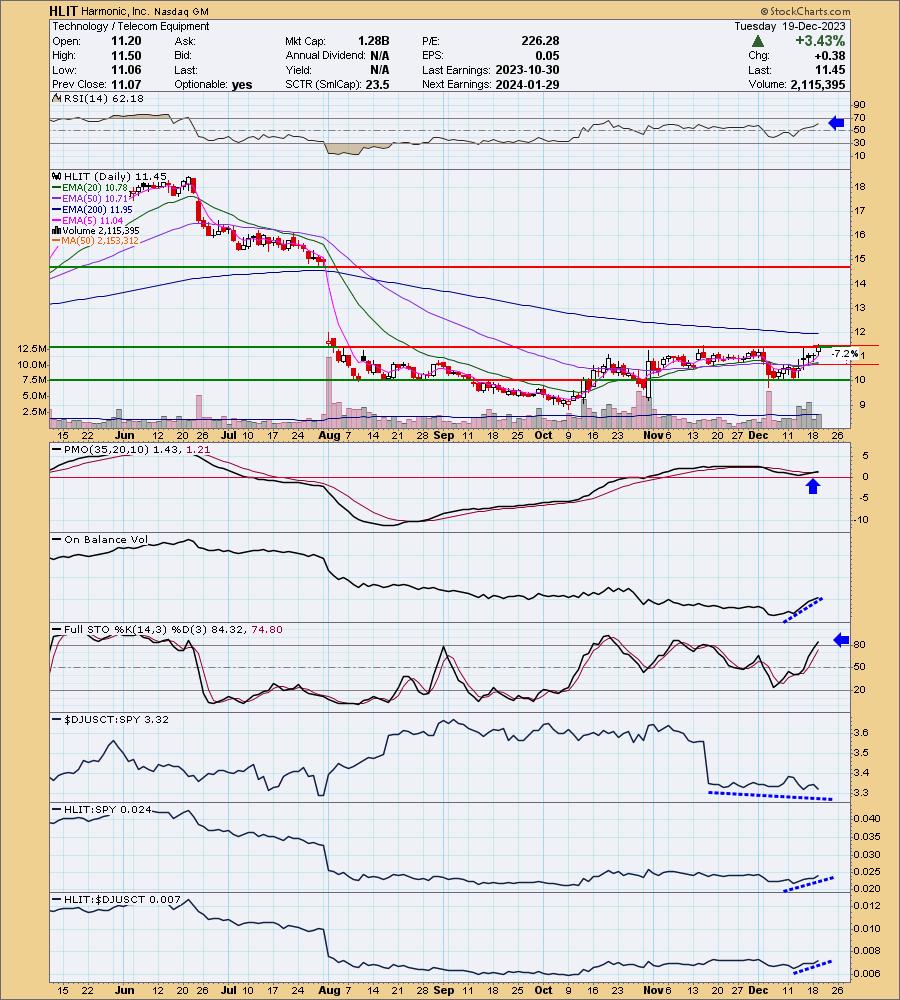
Task: Click the +3.43% percent change
Action: point(820,41)
